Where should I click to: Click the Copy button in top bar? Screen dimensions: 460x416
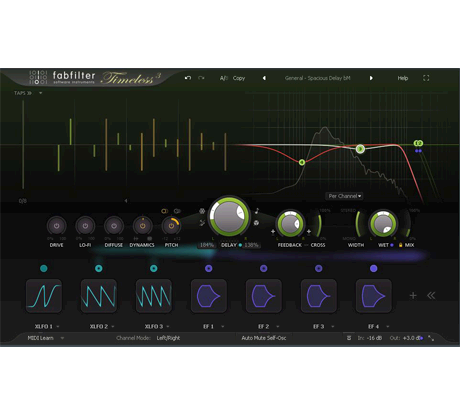pos(239,78)
